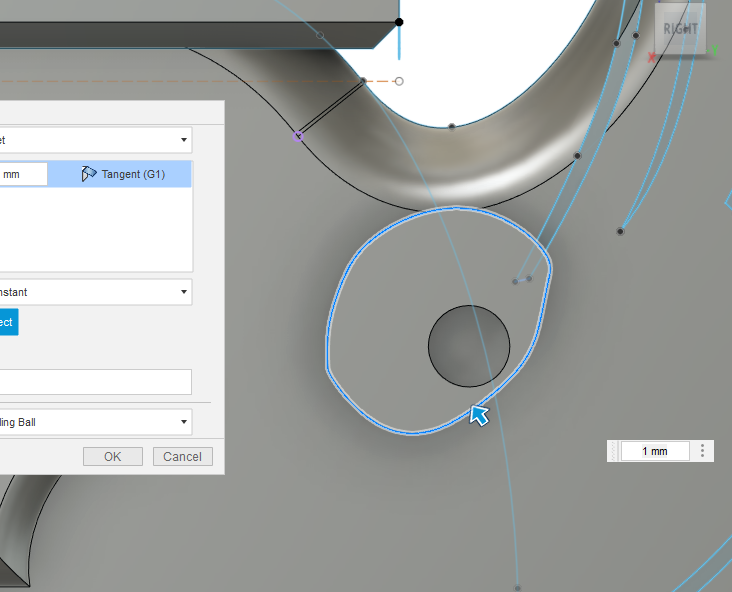This screenshot has width=732, height=592.
Task: Click the RIGHT face of the view cube
Action: coord(680,28)
